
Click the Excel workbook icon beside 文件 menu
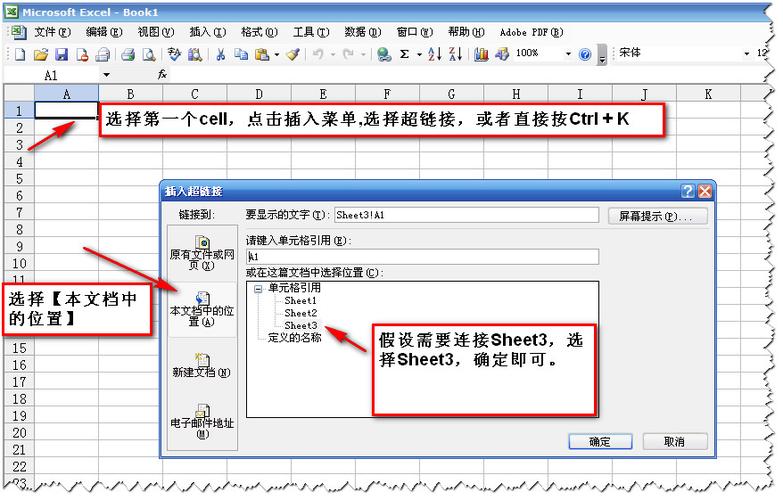pos(18,32)
